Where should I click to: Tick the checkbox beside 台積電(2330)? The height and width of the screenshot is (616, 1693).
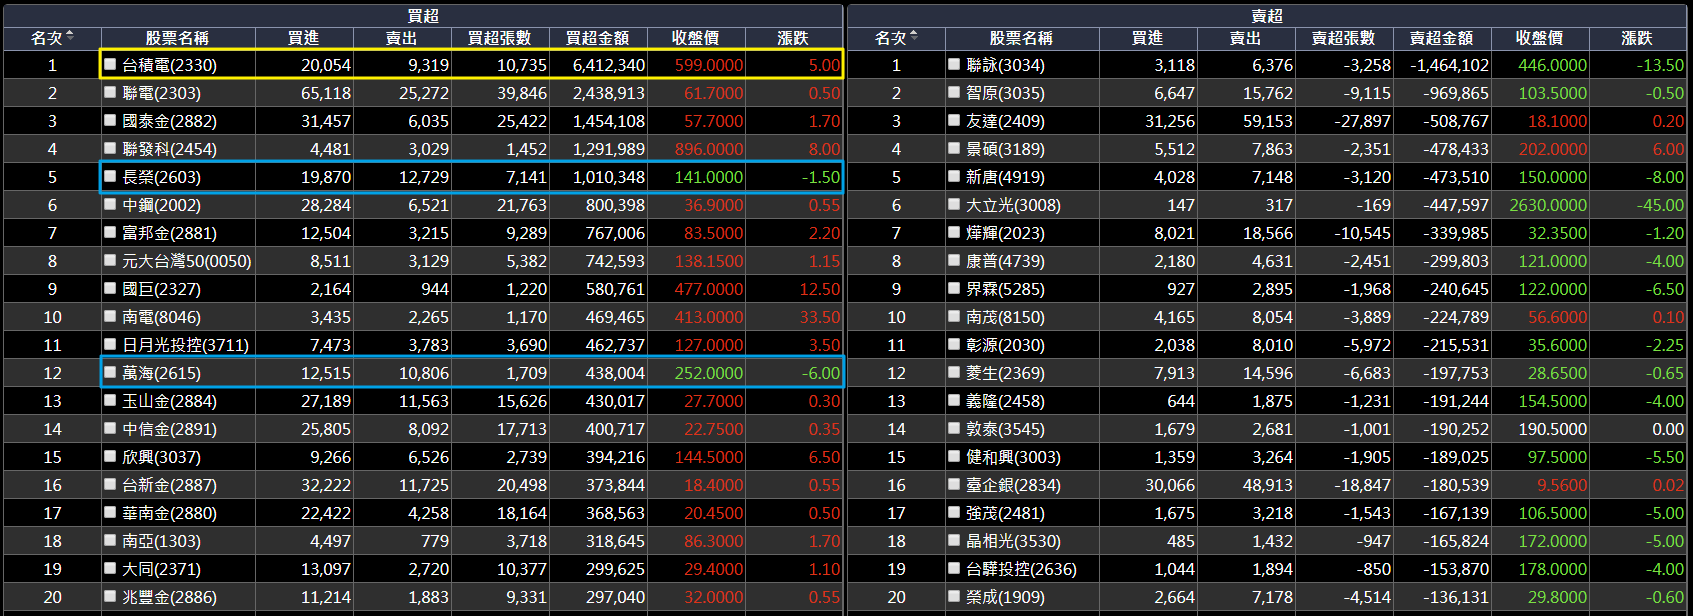[111, 64]
